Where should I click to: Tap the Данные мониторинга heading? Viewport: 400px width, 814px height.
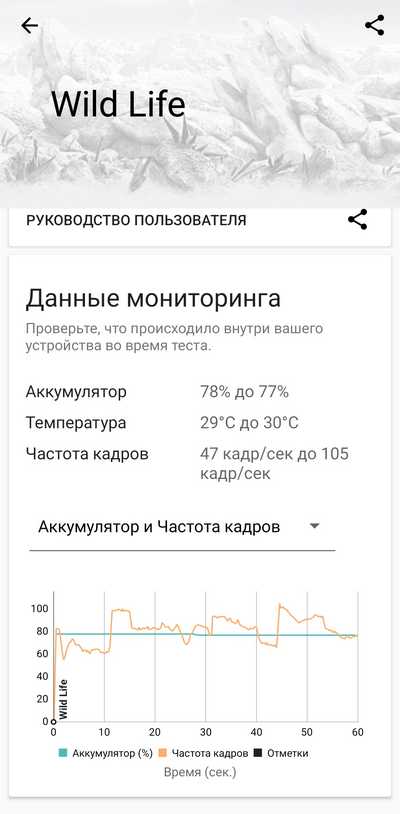point(153,299)
